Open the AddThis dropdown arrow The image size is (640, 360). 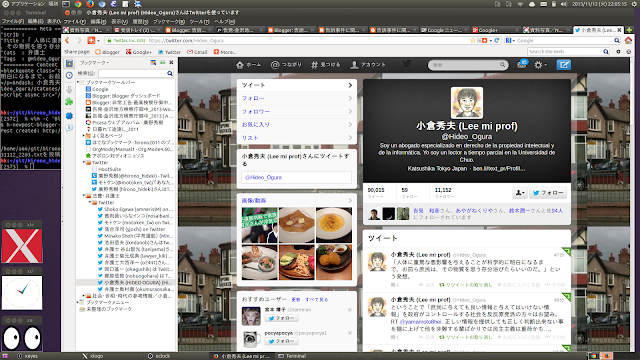click(98, 41)
